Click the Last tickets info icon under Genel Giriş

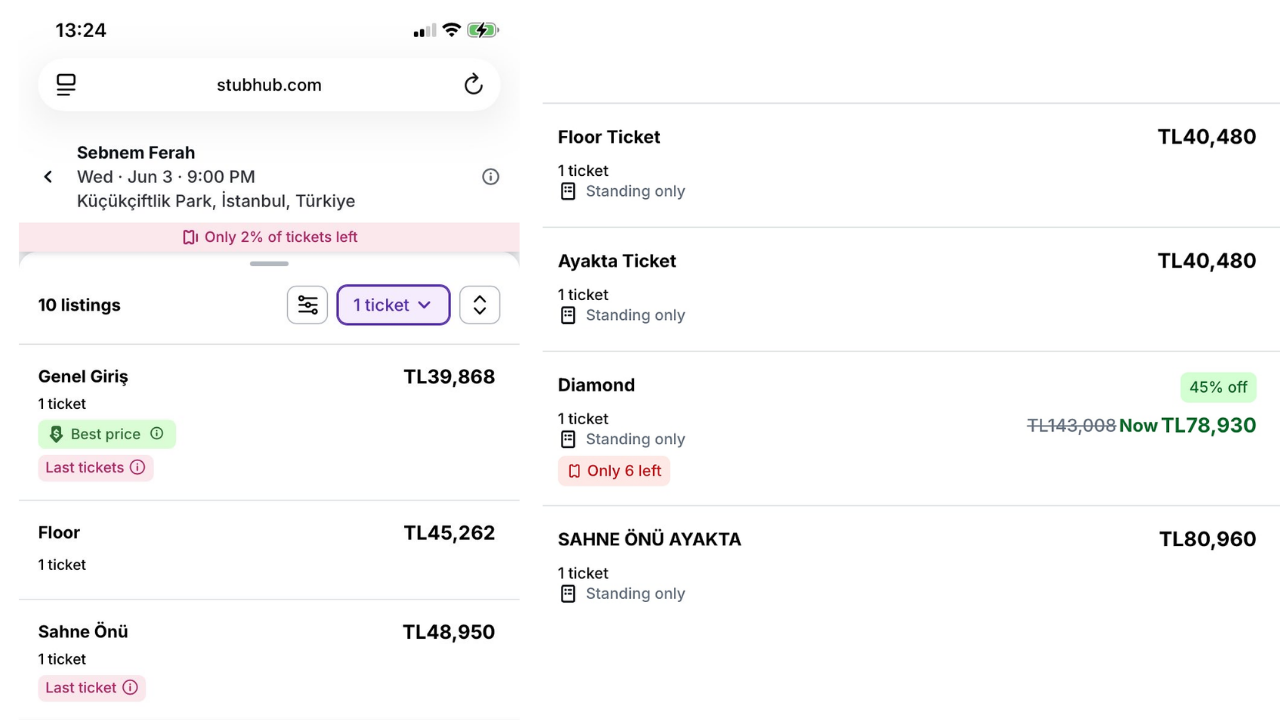tap(138, 467)
